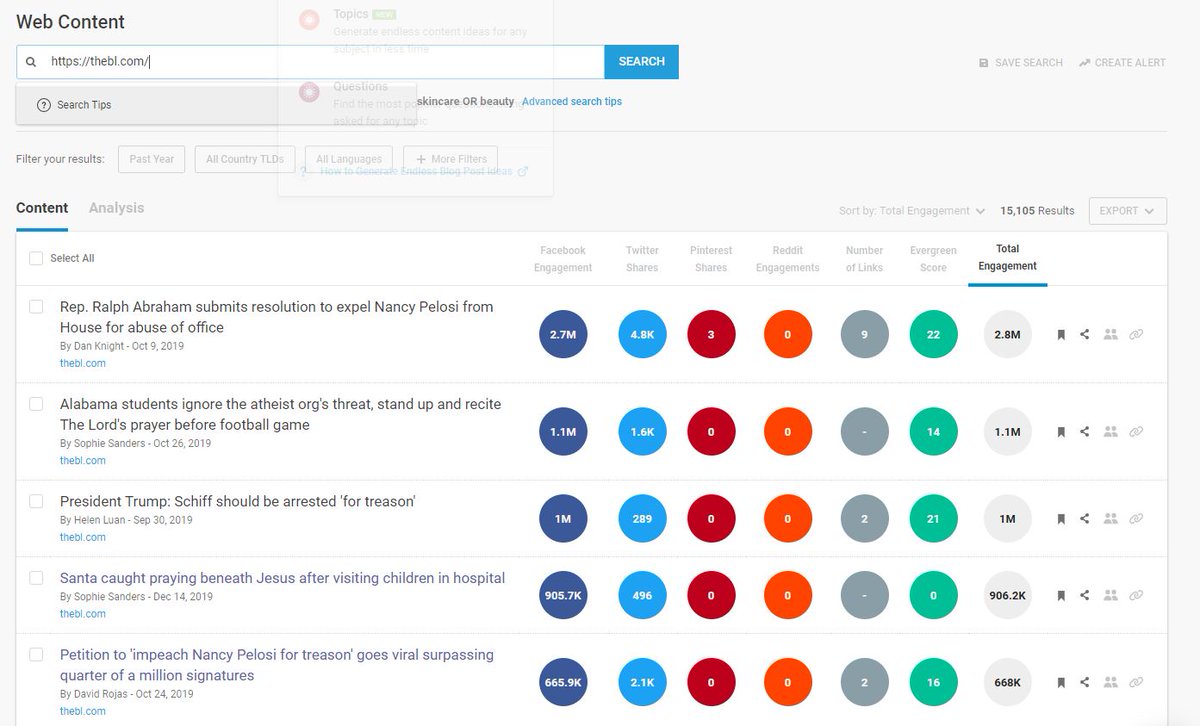This screenshot has width=1200, height=726.
Task: Share the Petition to impeach Pelosi article
Action: pyautogui.click(x=1085, y=683)
